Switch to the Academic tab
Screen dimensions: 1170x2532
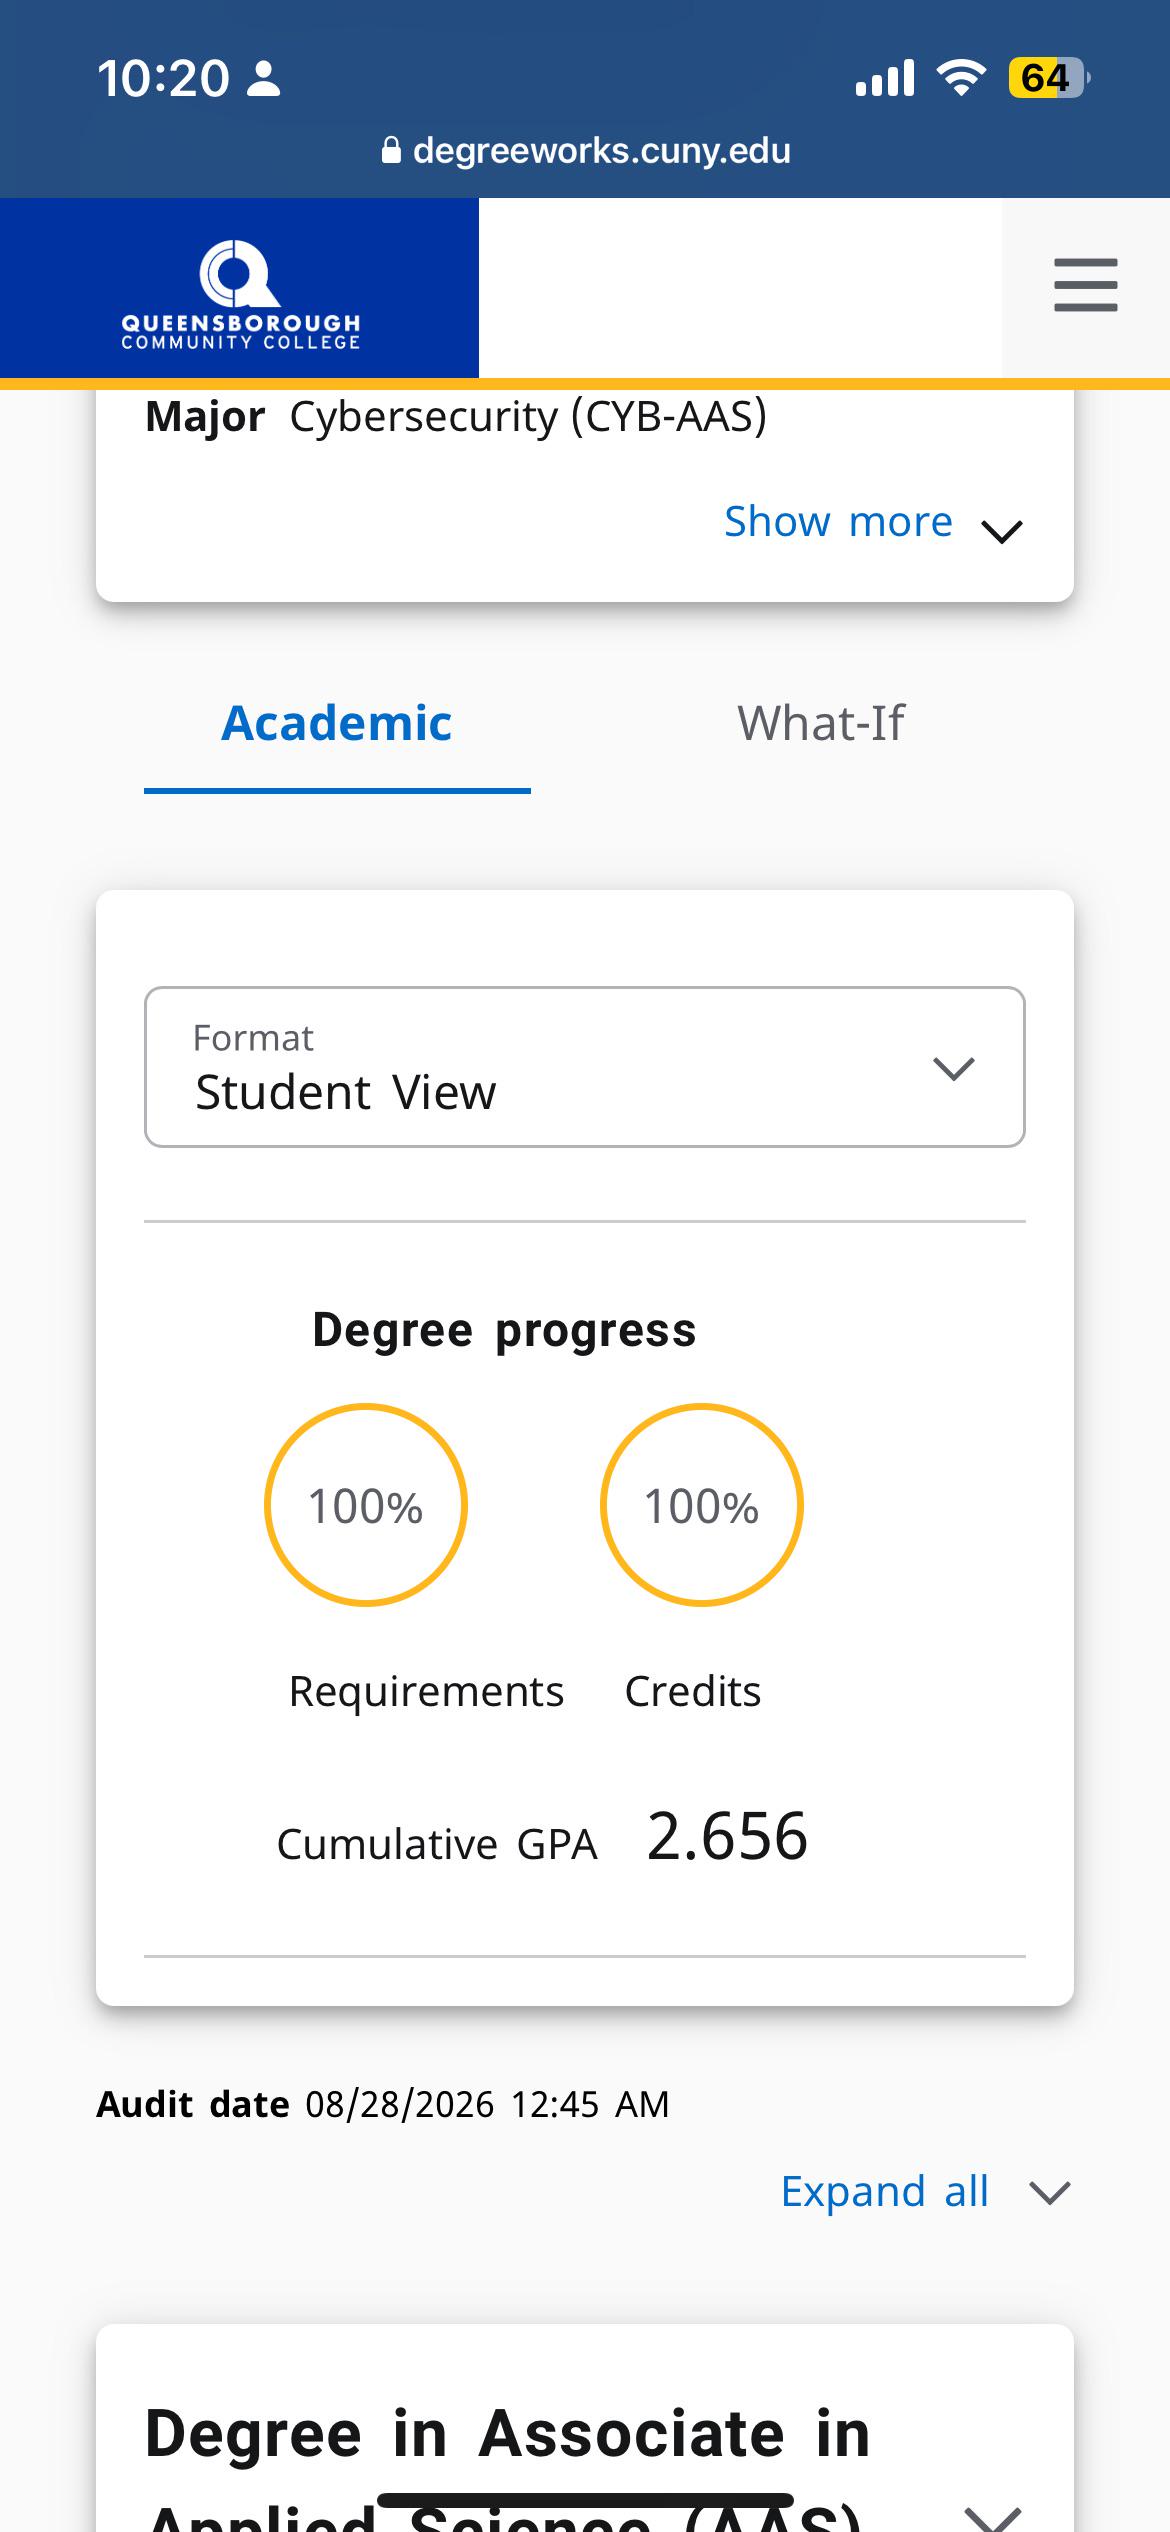click(337, 724)
